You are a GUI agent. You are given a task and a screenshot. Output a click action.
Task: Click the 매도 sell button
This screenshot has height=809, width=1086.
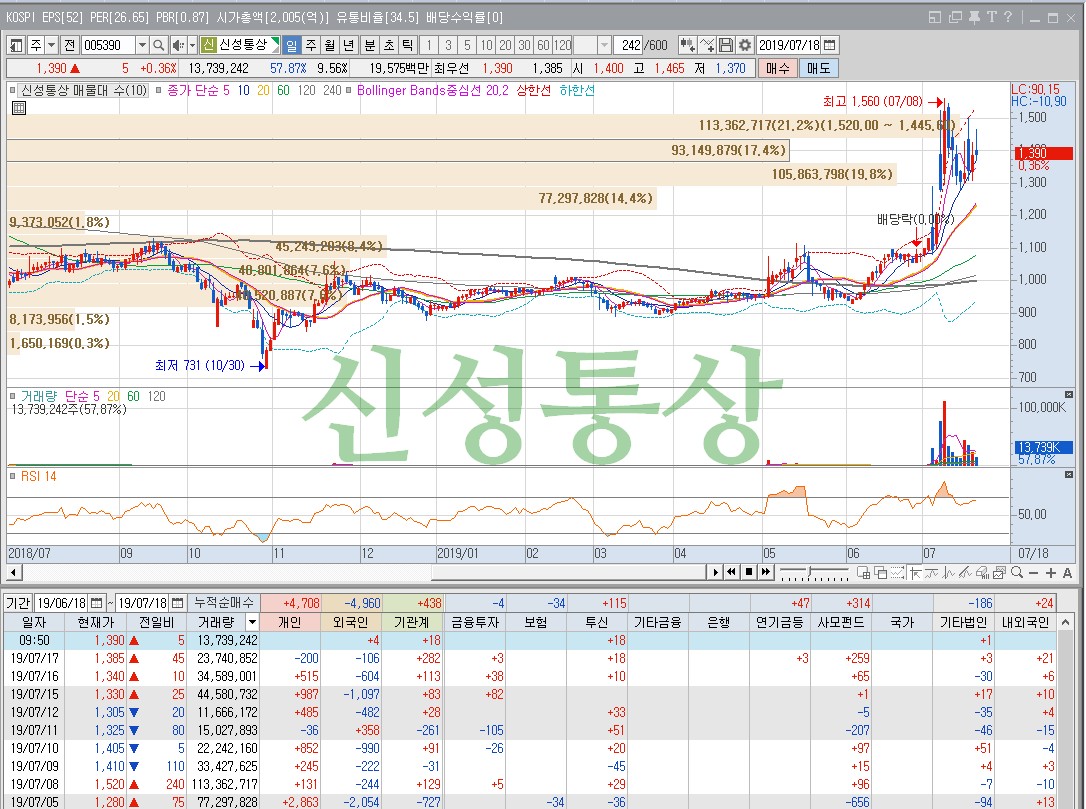[x=818, y=69]
